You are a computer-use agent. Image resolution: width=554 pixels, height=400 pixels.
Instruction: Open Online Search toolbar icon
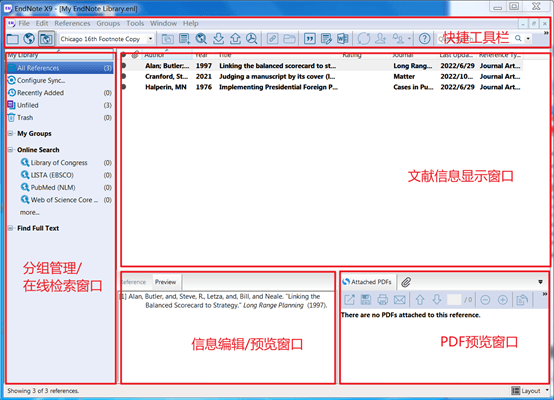pos(201,39)
